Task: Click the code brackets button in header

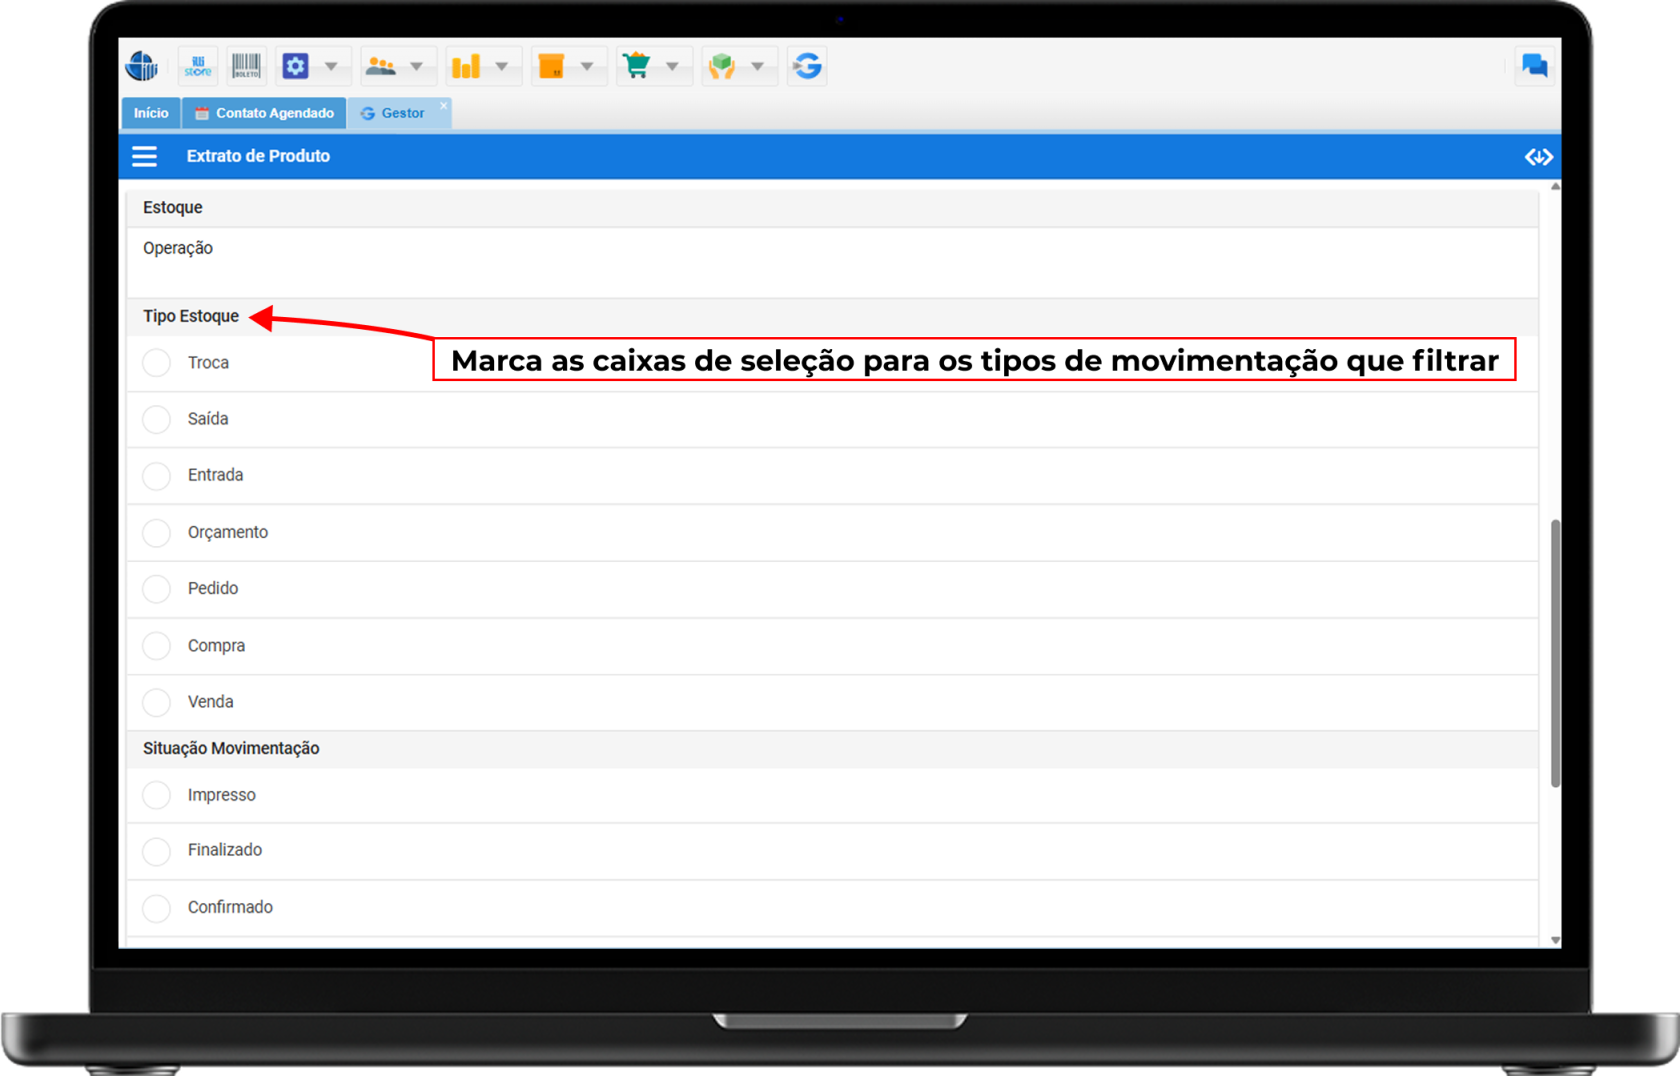Action: tap(1538, 157)
